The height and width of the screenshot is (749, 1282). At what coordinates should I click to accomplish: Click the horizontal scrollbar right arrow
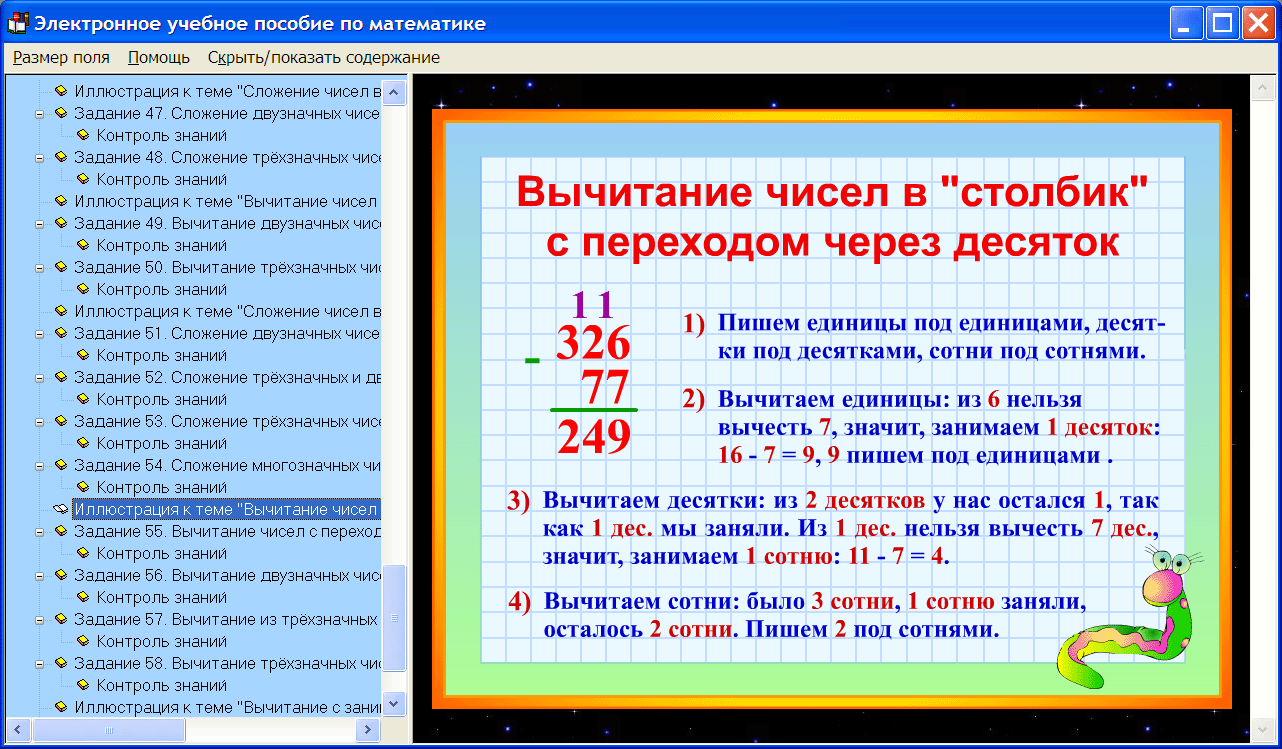[369, 729]
